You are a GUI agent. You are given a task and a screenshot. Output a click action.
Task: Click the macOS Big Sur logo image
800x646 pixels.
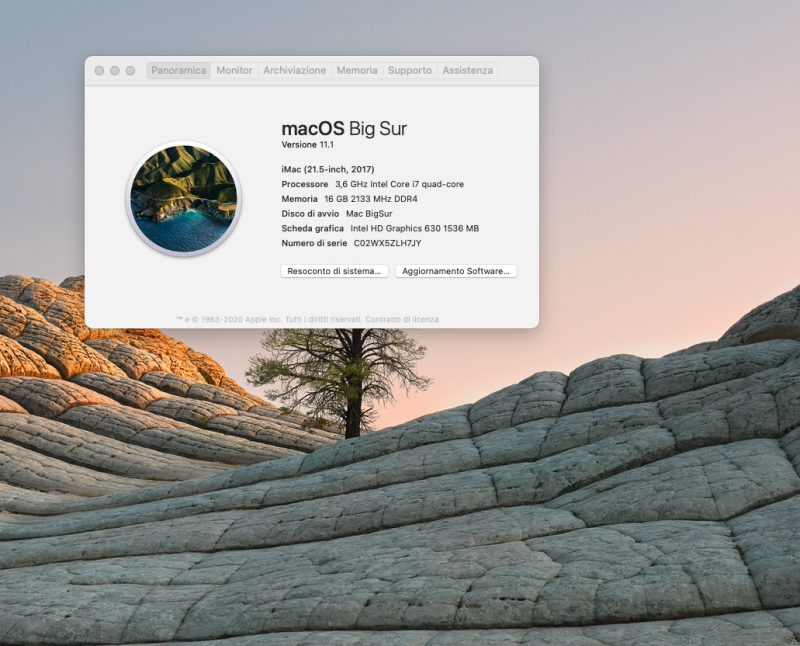[184, 198]
